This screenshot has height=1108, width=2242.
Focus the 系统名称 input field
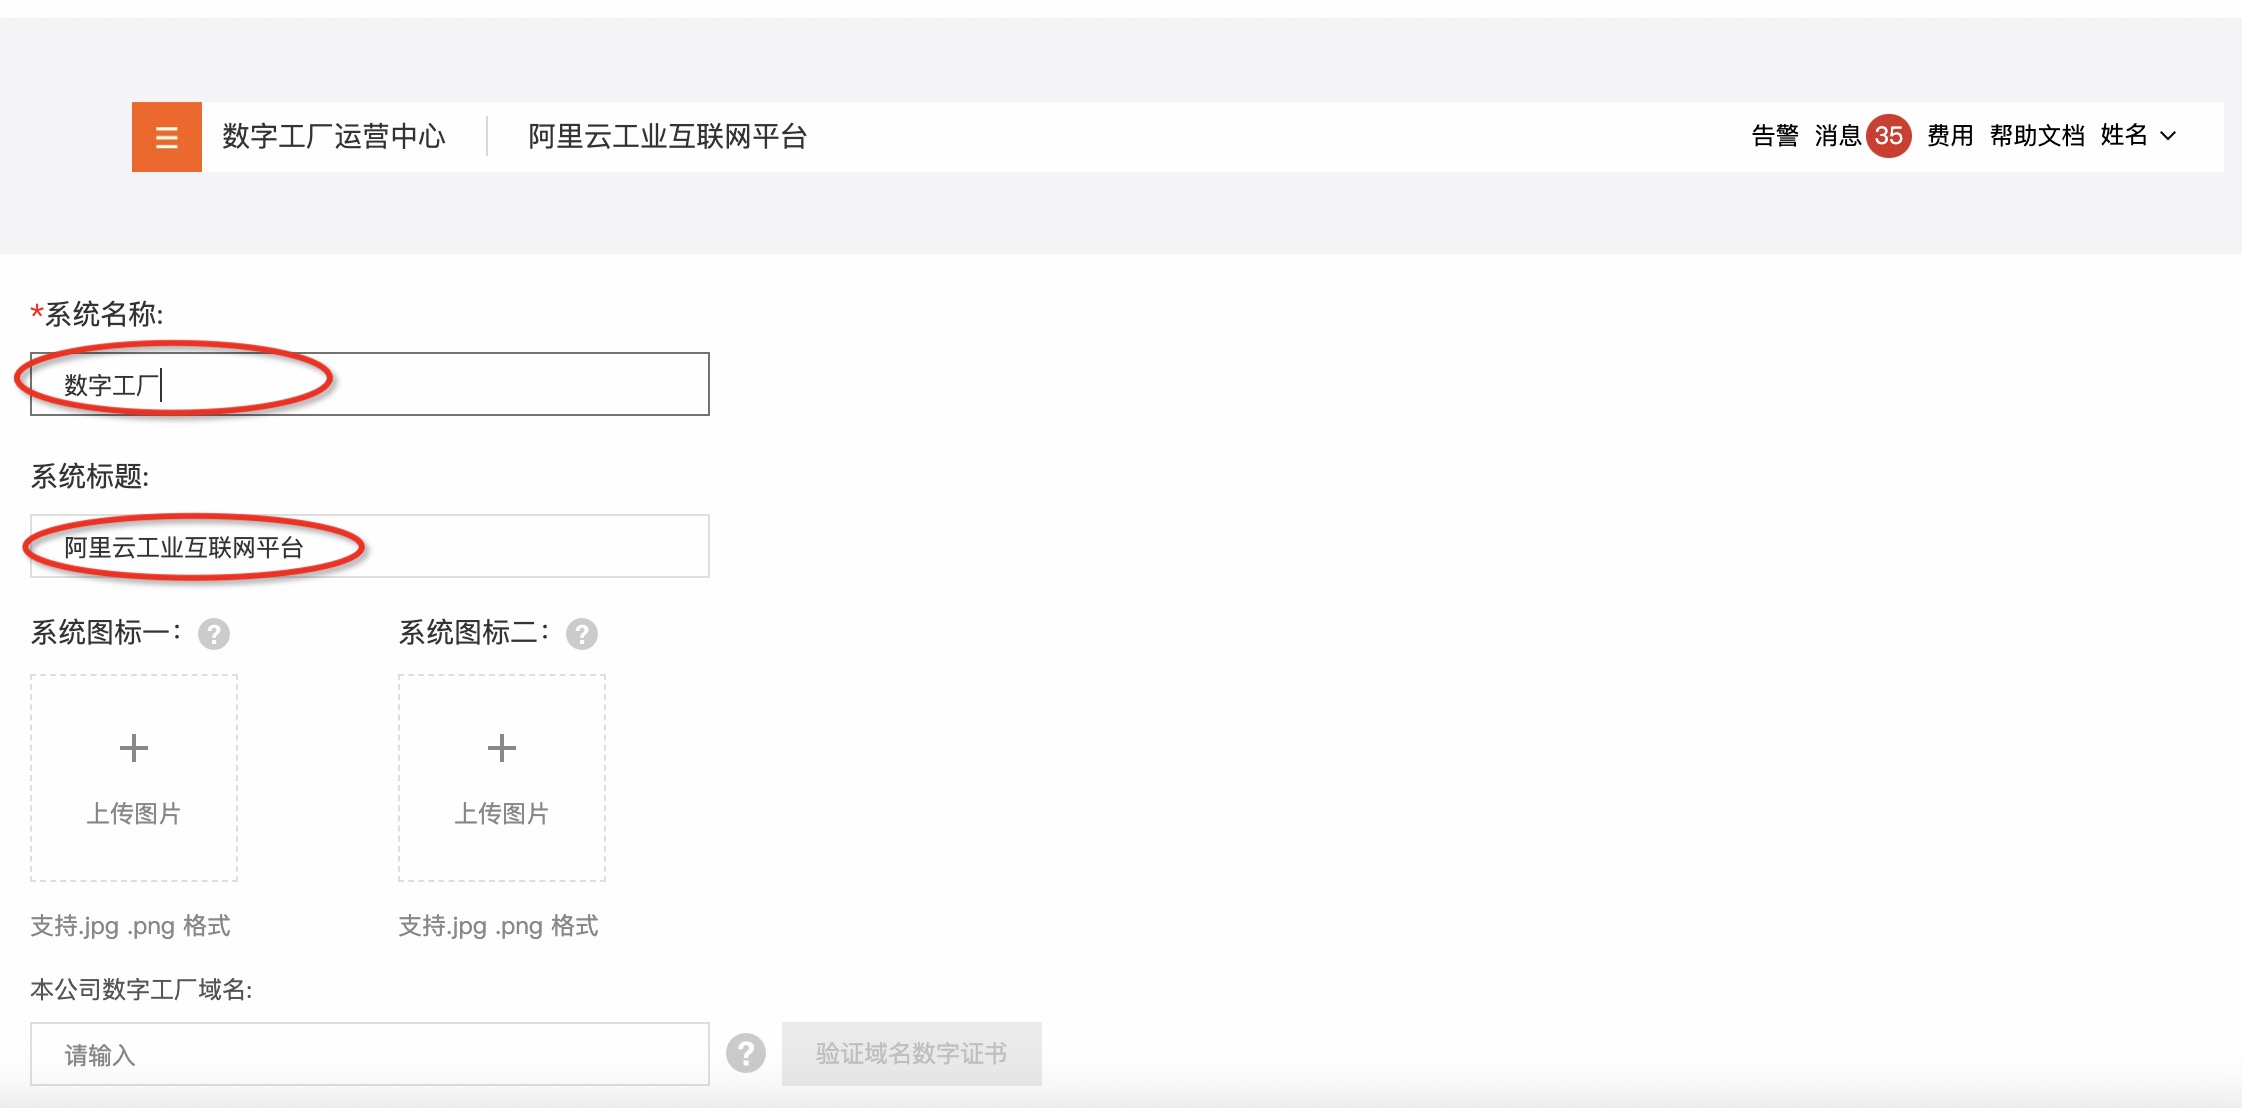coord(370,384)
